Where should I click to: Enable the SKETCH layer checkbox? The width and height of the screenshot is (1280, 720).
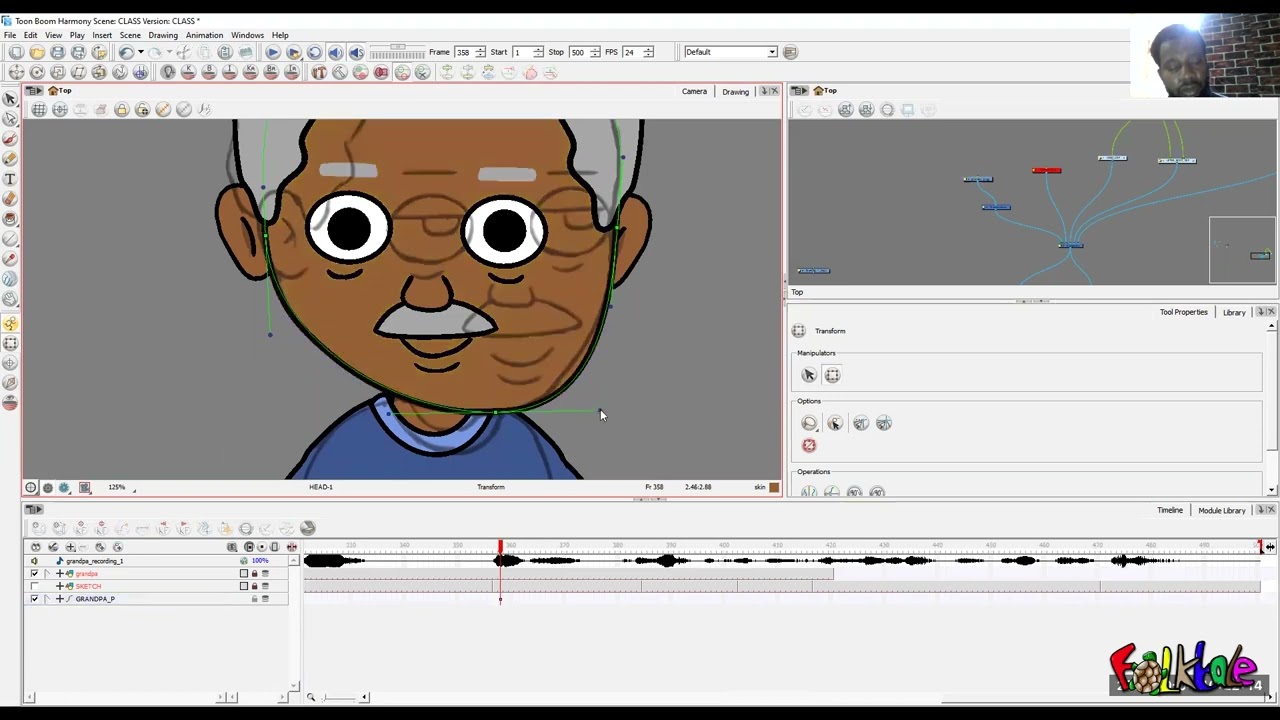tap(34, 586)
